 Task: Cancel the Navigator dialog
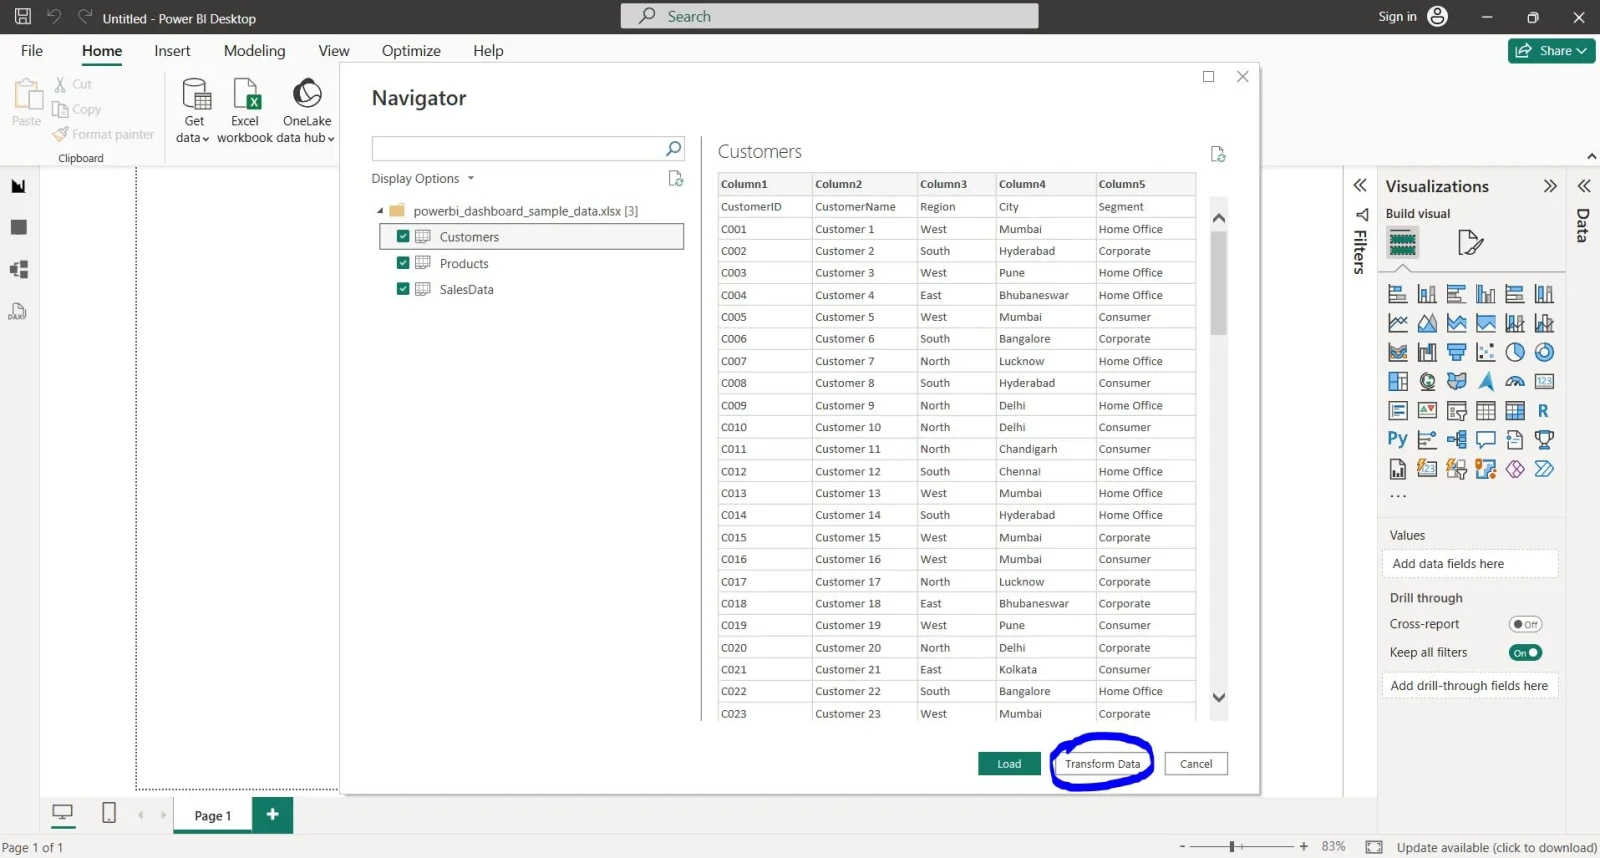[1196, 764]
